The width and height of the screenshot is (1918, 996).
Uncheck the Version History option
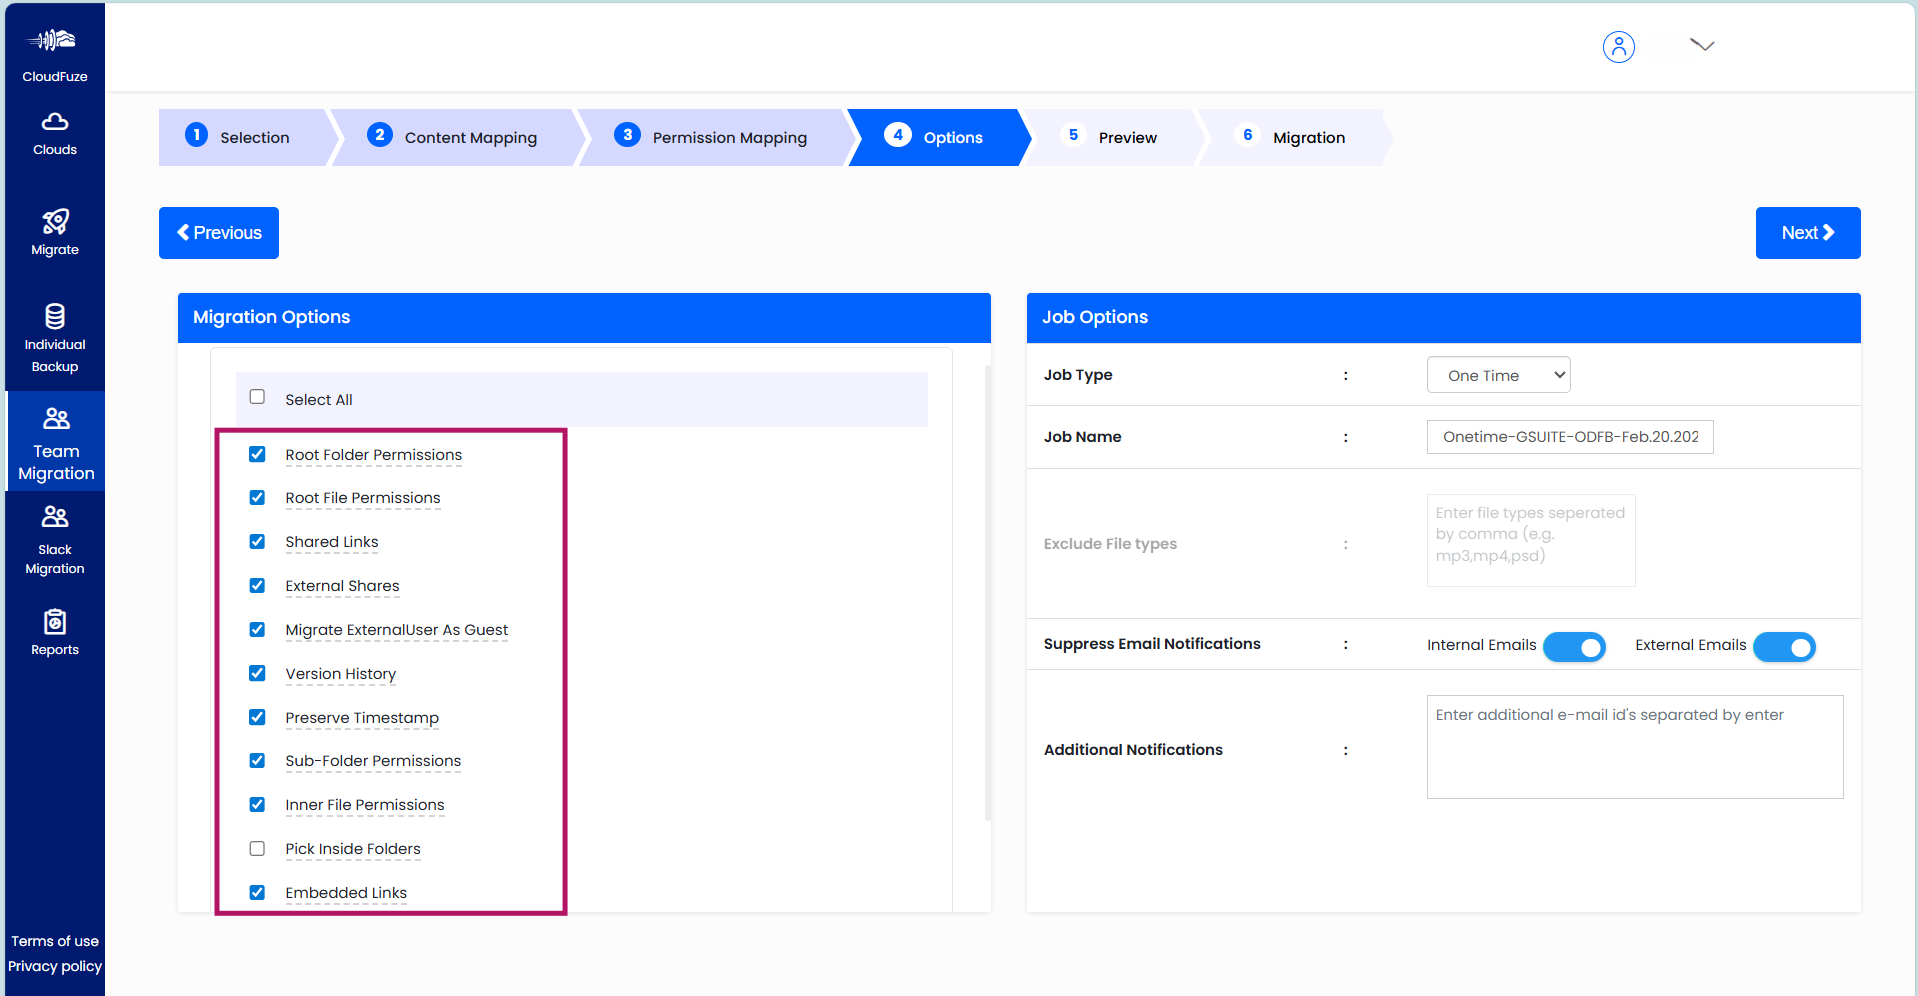[257, 673]
